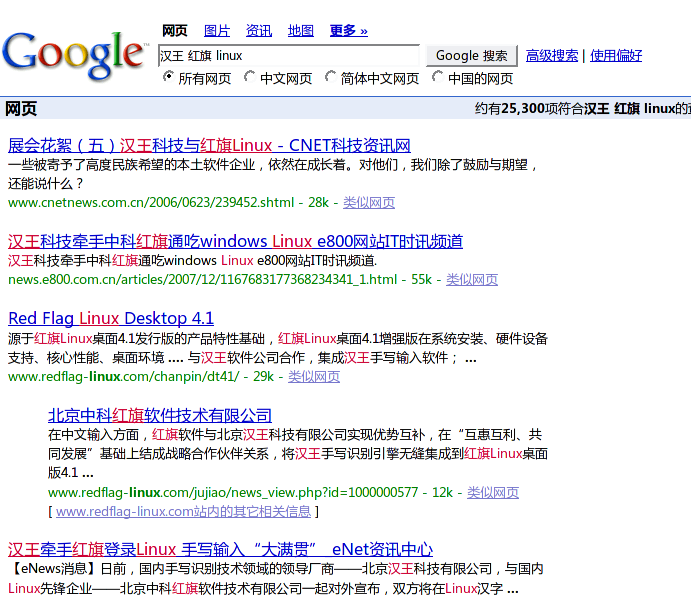
Task: Open the 汉王牵手红旗登录Linux eNet资讯中心 result
Action: [x=220, y=550]
